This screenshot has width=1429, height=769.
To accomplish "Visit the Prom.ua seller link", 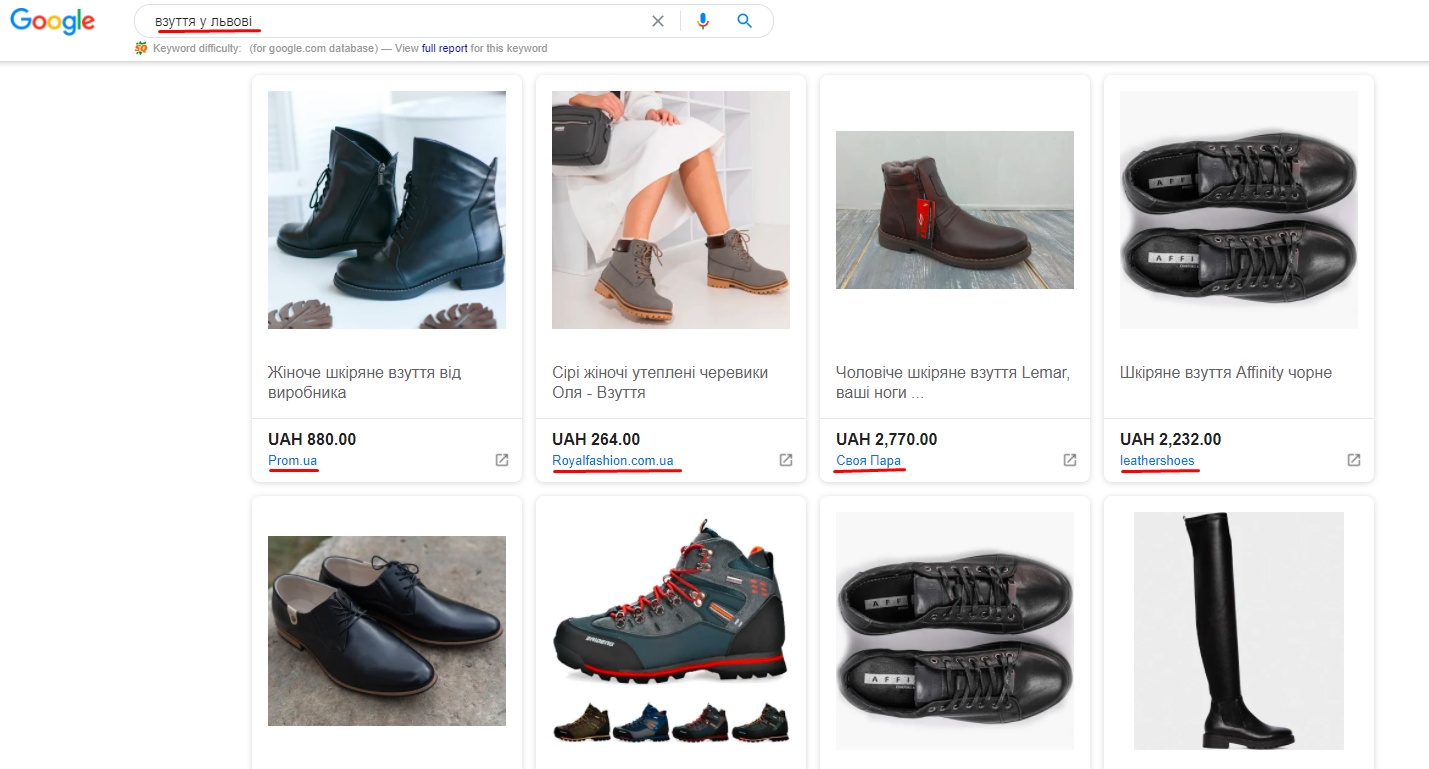I will pyautogui.click(x=292, y=461).
